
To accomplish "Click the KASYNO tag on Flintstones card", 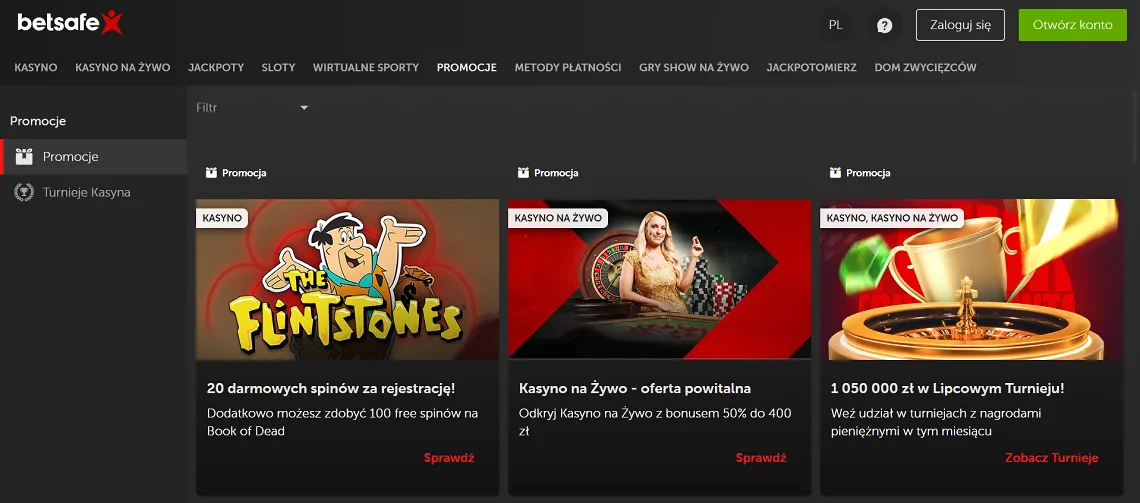I will tap(222, 217).
